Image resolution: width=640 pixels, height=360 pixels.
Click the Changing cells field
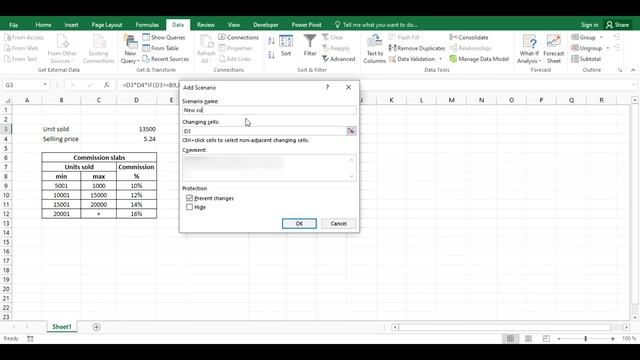(264, 131)
